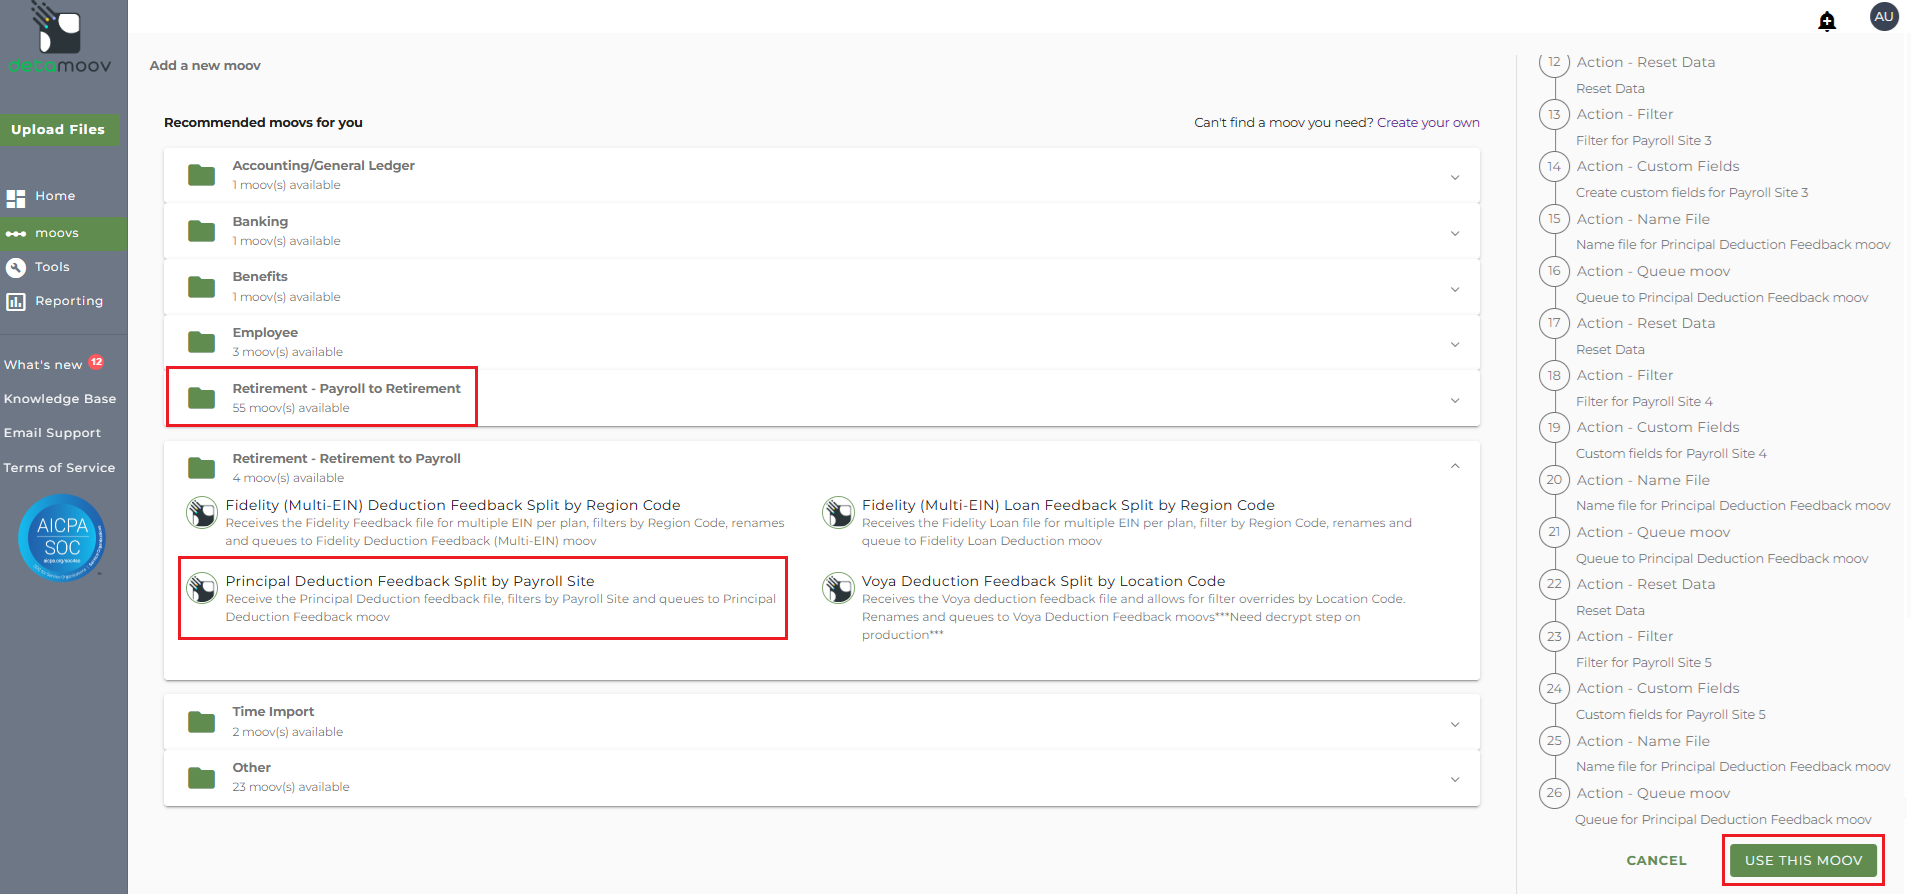Click the CANCEL button
This screenshot has width=1911, height=894.
click(1656, 860)
